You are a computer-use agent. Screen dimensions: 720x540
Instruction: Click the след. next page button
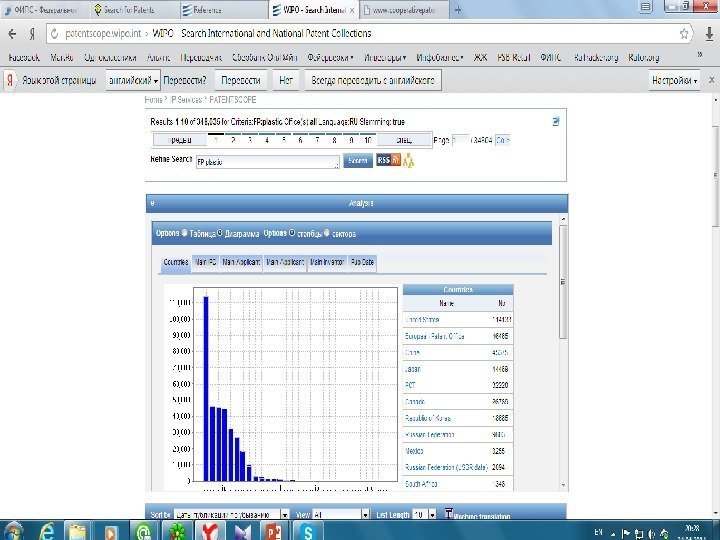[x=404, y=140]
